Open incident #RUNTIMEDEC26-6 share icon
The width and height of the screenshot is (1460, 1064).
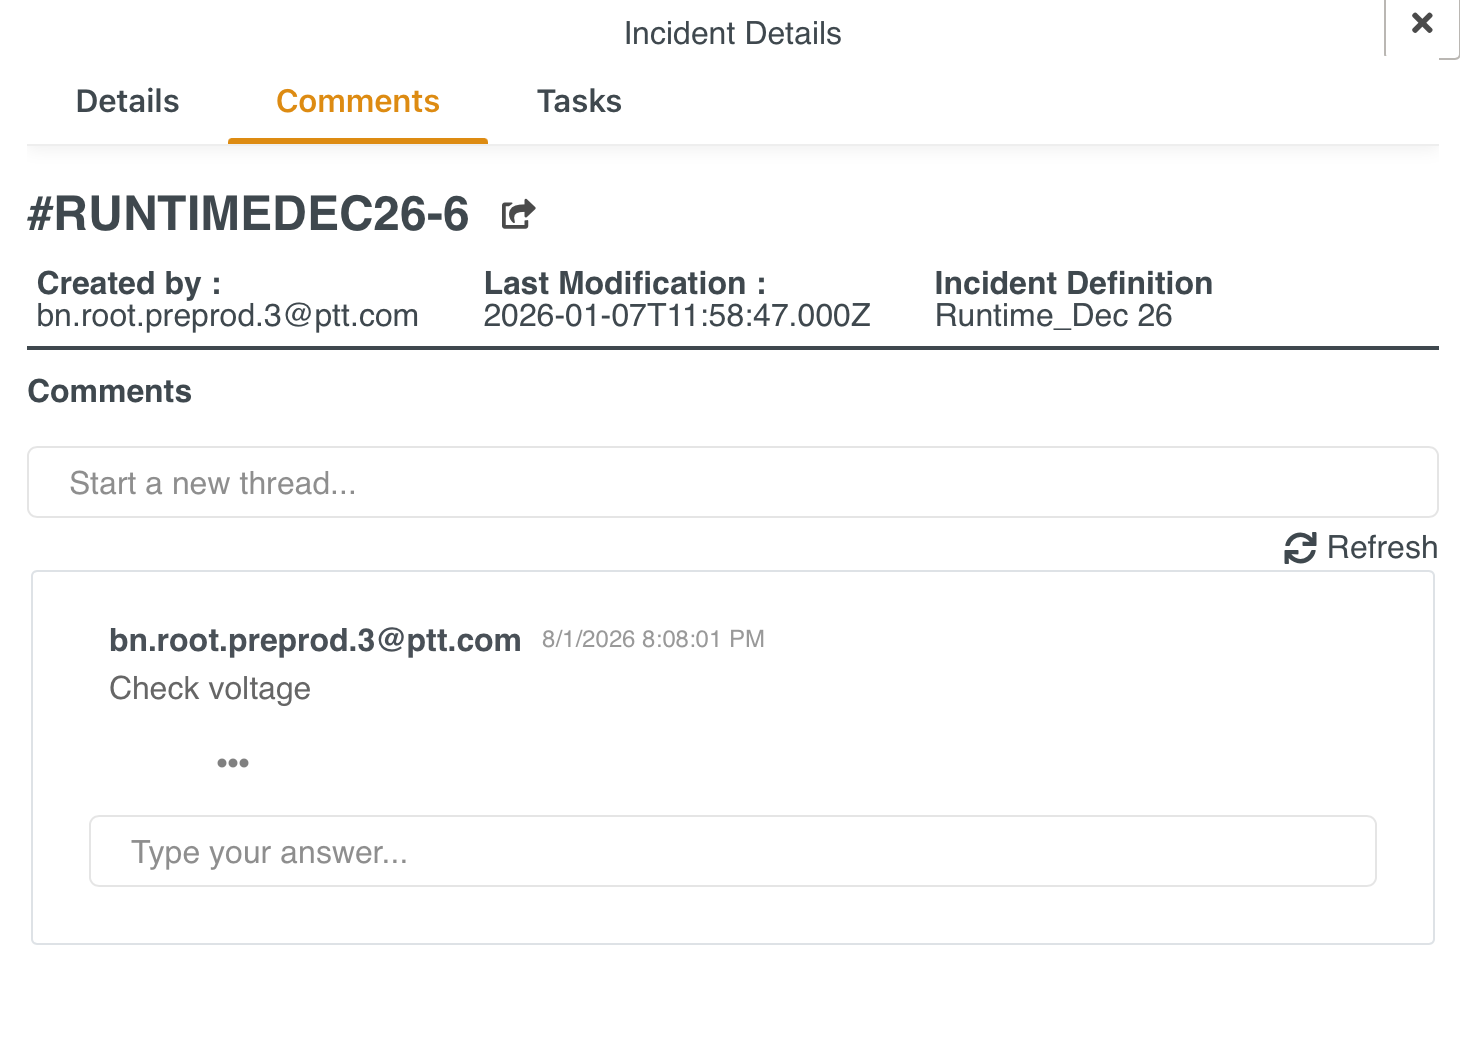[x=518, y=214]
